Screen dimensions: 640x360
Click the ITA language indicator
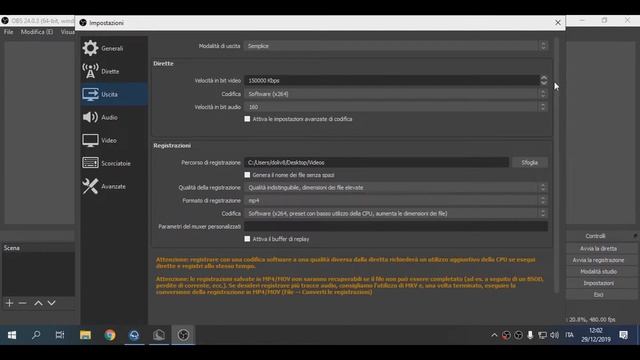[x=569, y=335]
